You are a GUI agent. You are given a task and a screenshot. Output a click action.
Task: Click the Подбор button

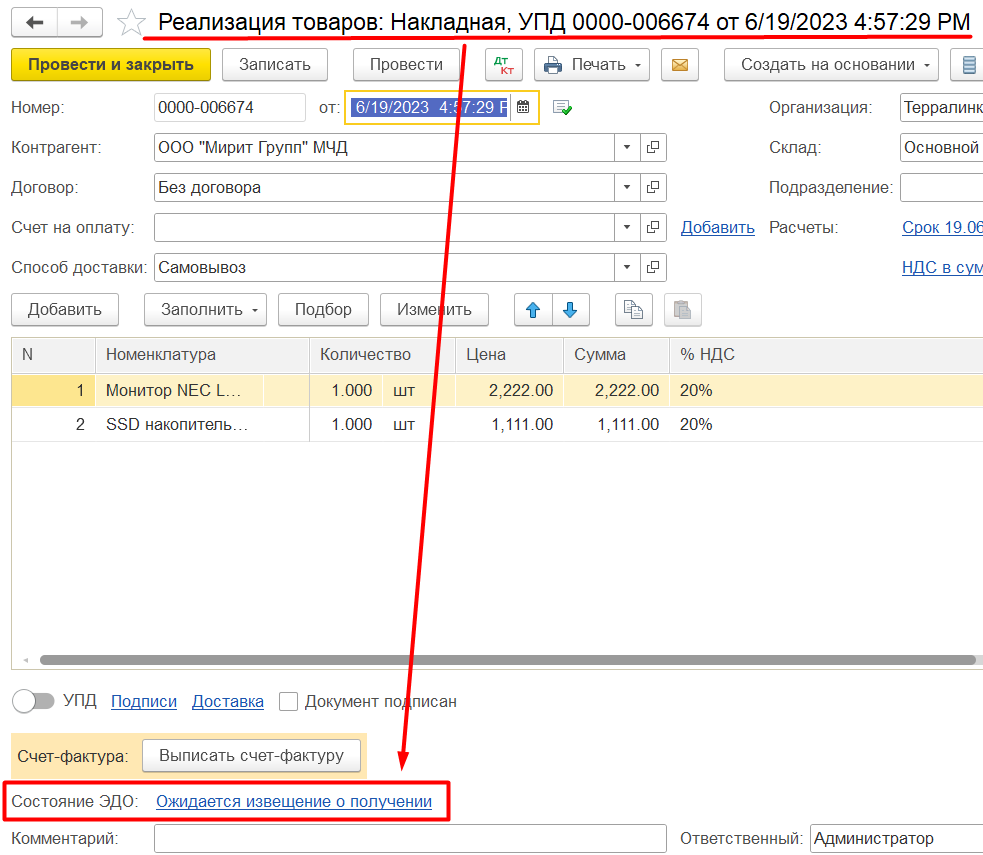(x=323, y=310)
